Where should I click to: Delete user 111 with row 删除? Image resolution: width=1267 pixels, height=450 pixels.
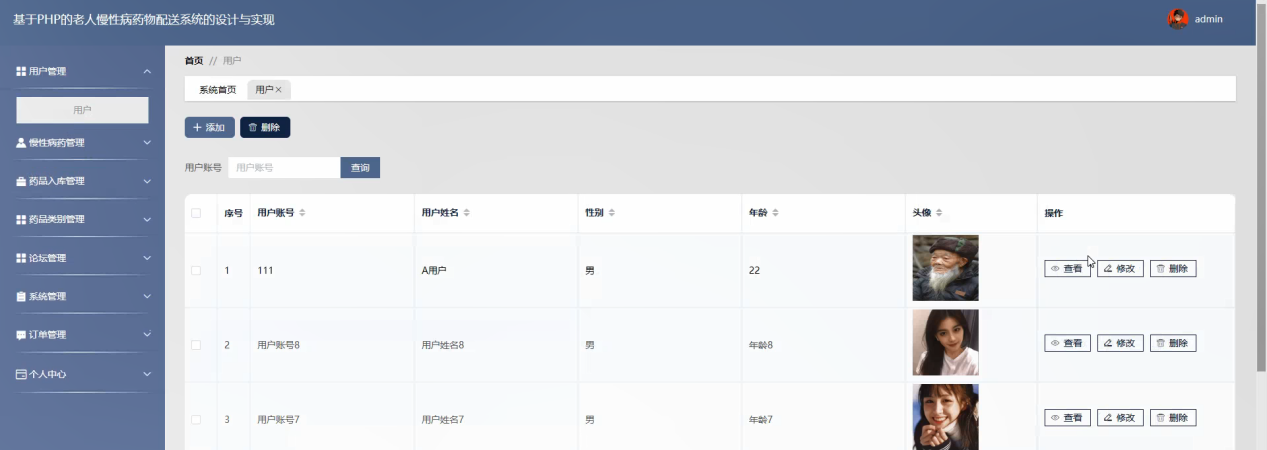point(1173,269)
